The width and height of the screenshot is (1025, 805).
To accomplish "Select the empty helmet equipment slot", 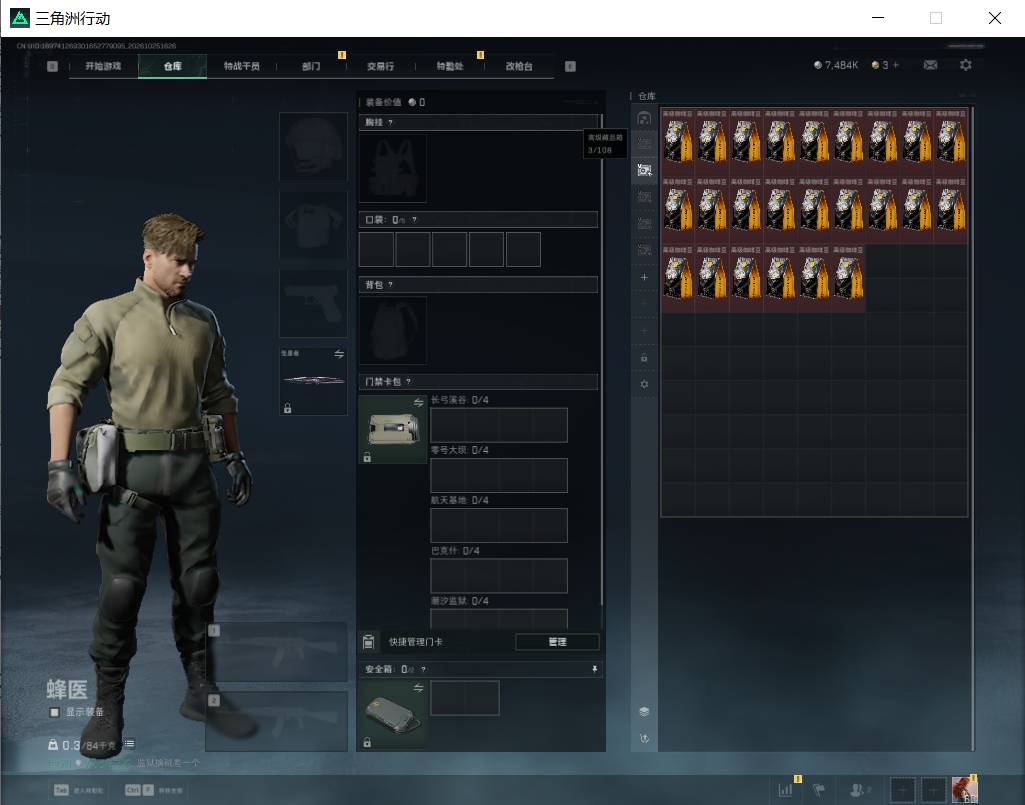I will [x=313, y=146].
